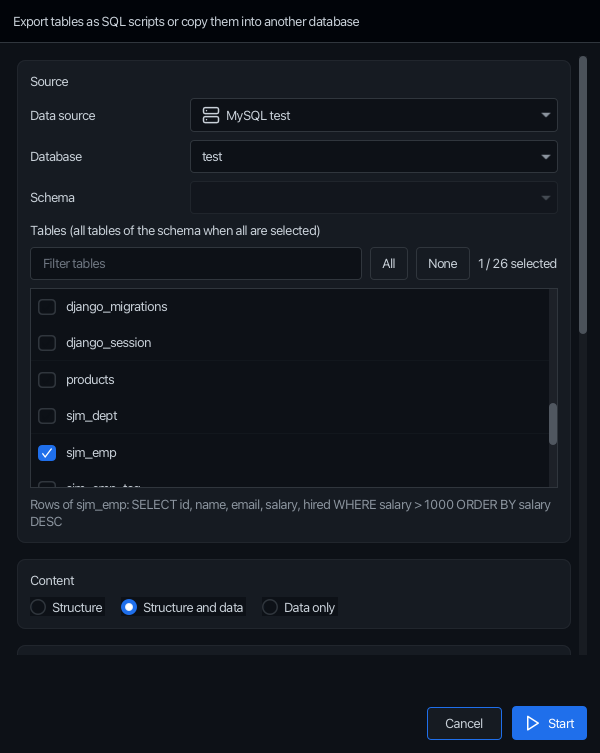Check the products table checkbox

point(47,380)
